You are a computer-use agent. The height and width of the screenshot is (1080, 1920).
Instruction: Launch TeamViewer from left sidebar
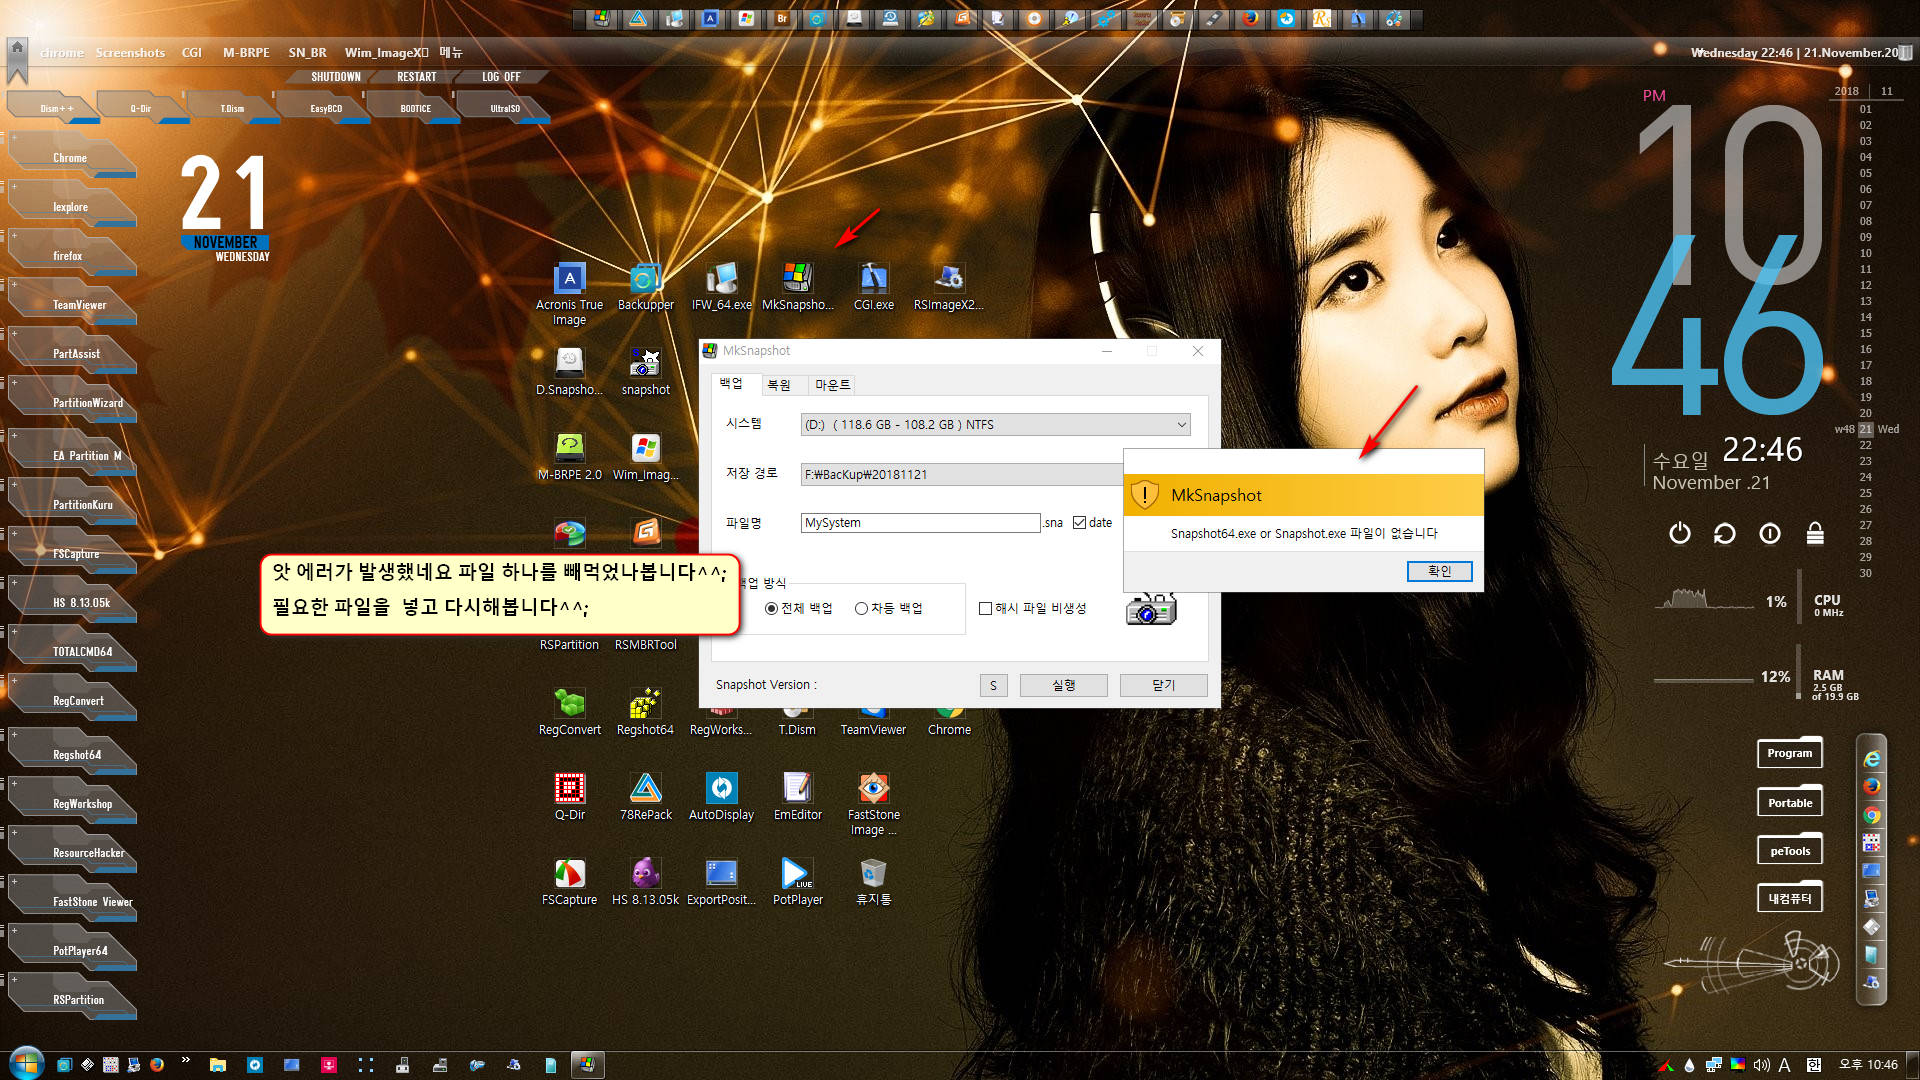(x=75, y=302)
